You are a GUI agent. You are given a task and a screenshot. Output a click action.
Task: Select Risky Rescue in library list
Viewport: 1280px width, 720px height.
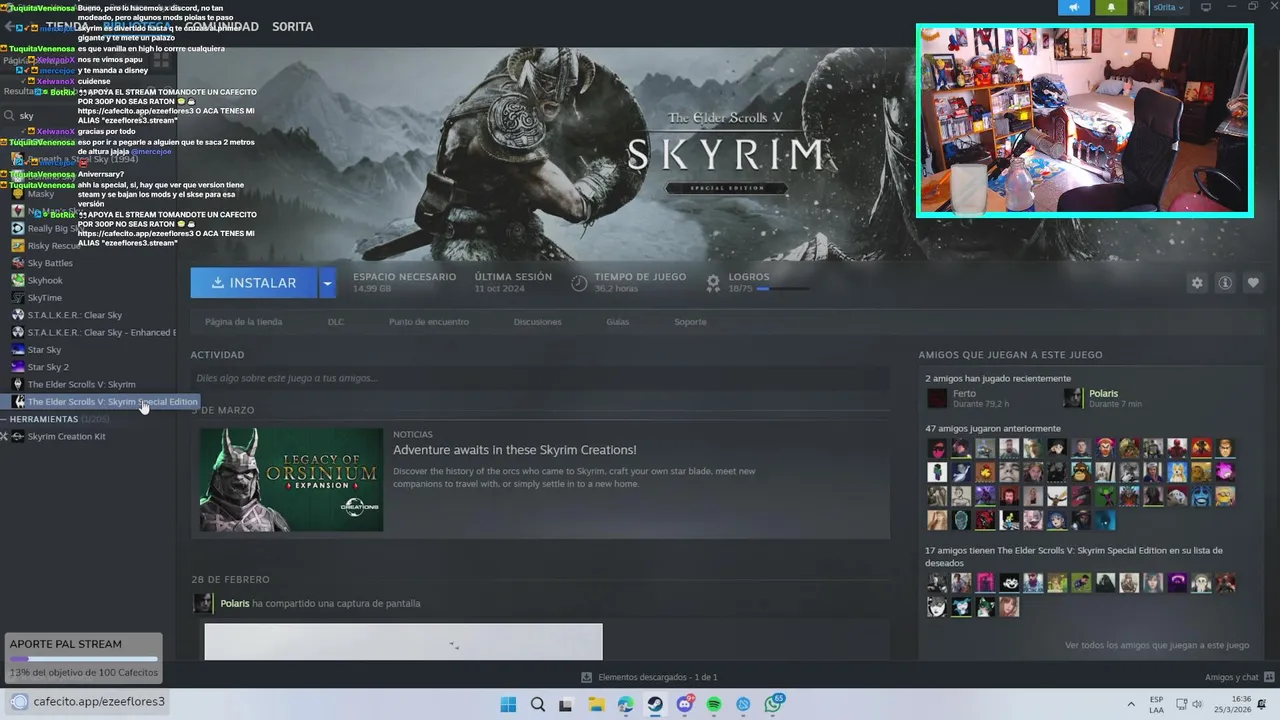tap(53, 246)
